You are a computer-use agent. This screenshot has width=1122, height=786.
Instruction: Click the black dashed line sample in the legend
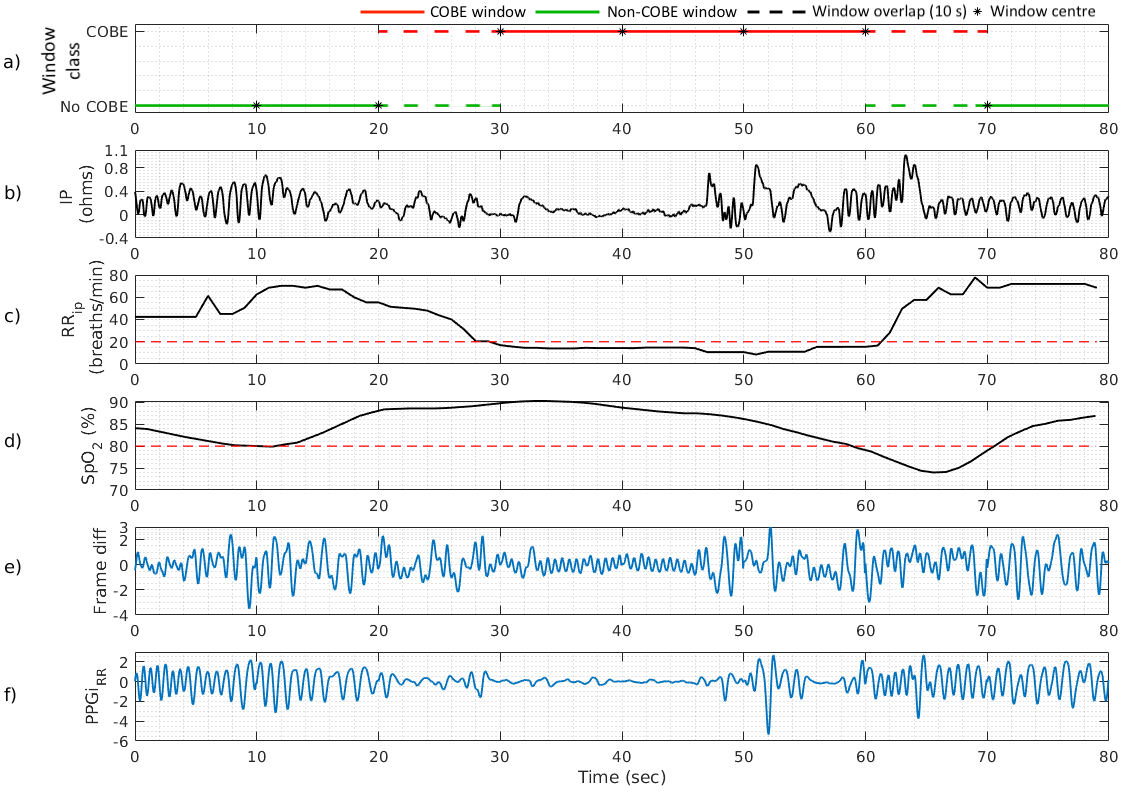775,12
